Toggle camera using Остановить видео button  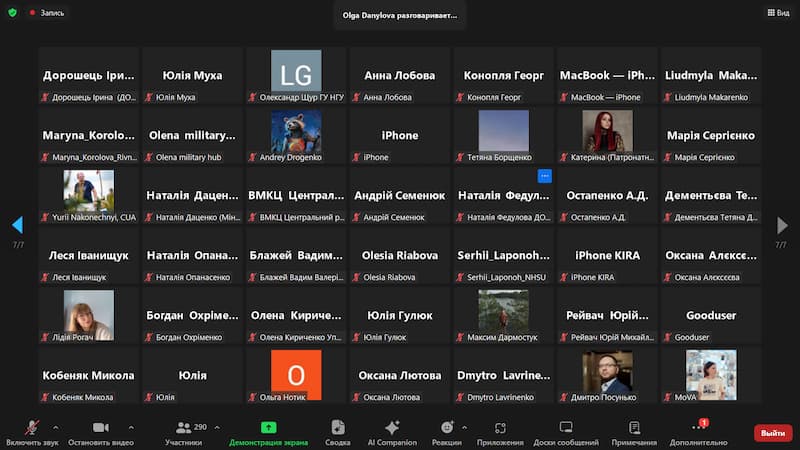[x=100, y=428]
